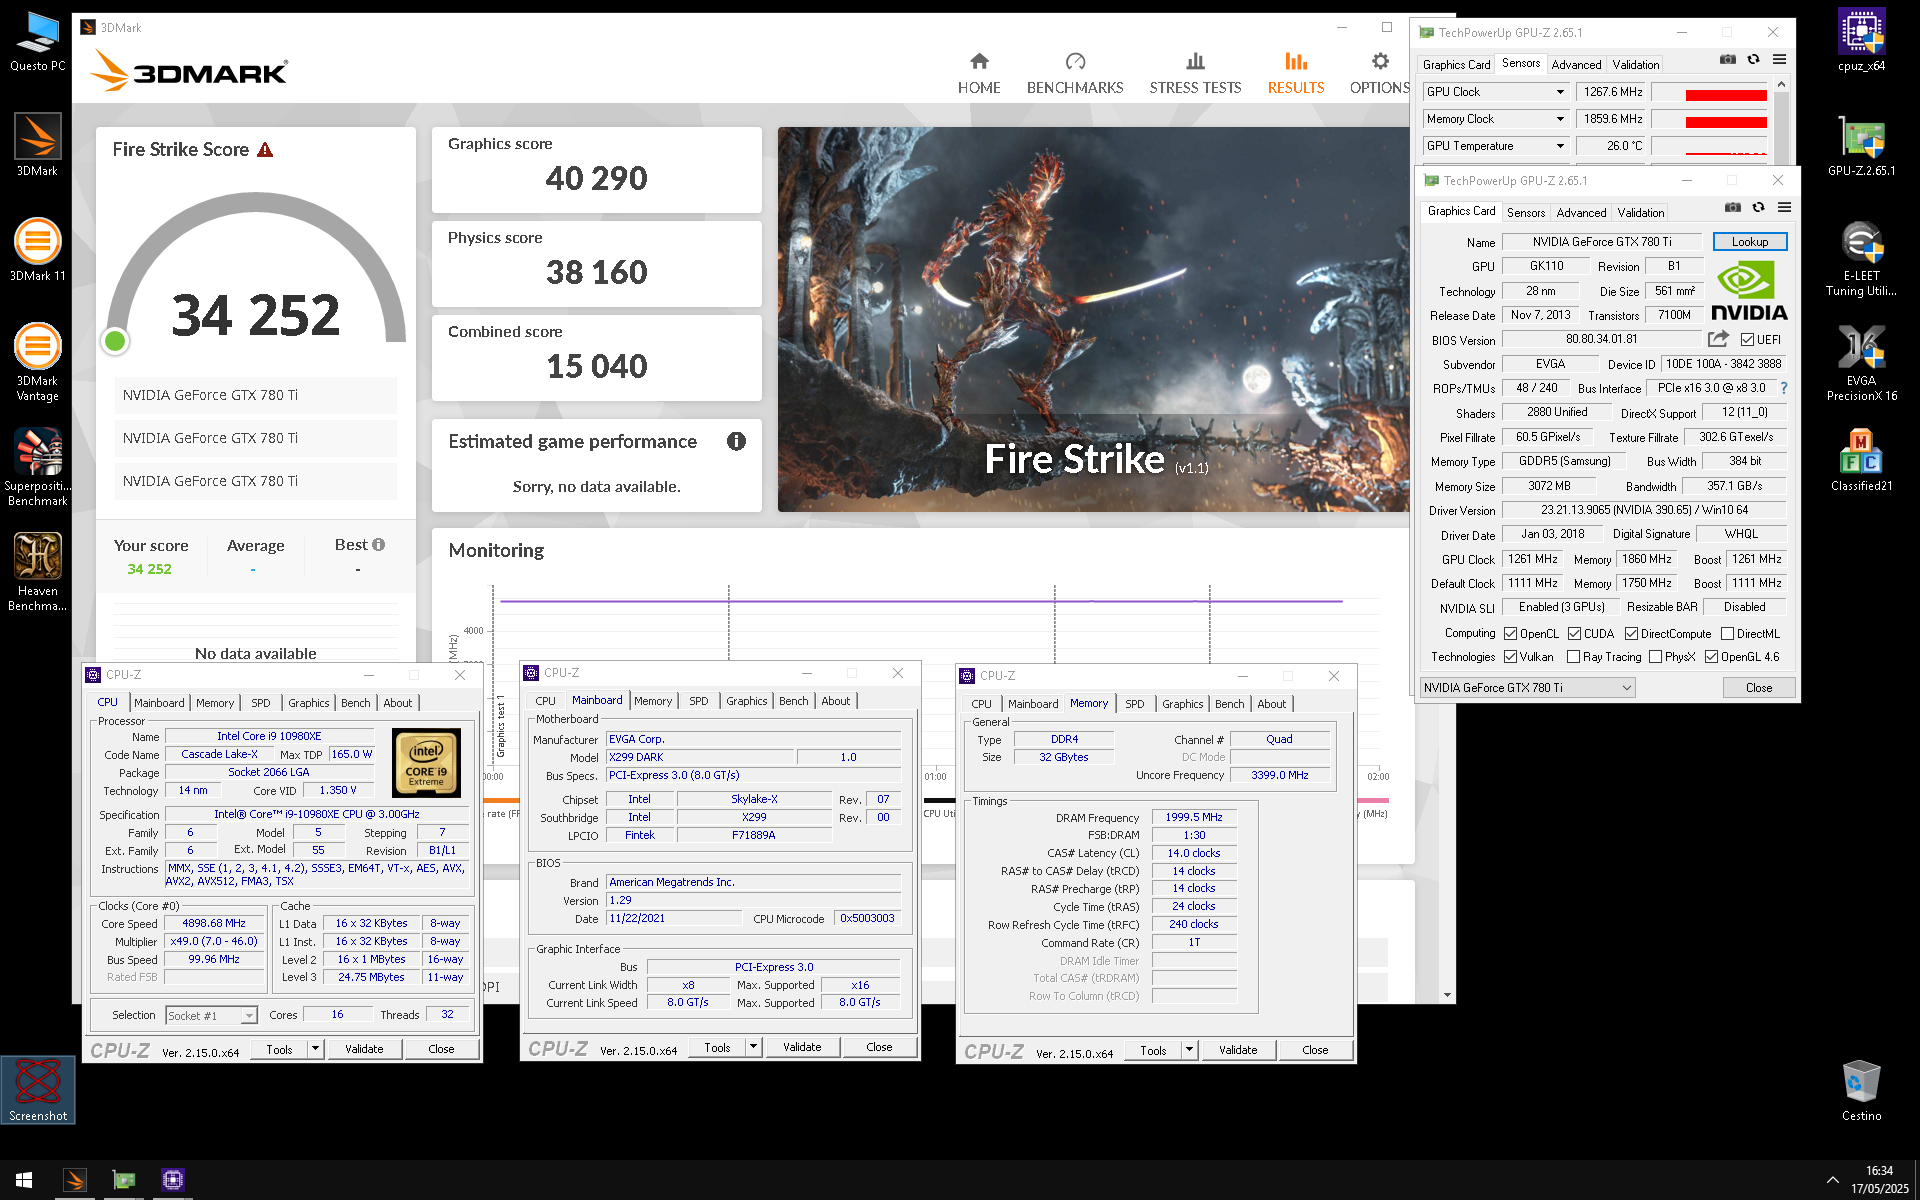
Task: Click Validate in CPU-Z Mainboard window
Action: (802, 1047)
